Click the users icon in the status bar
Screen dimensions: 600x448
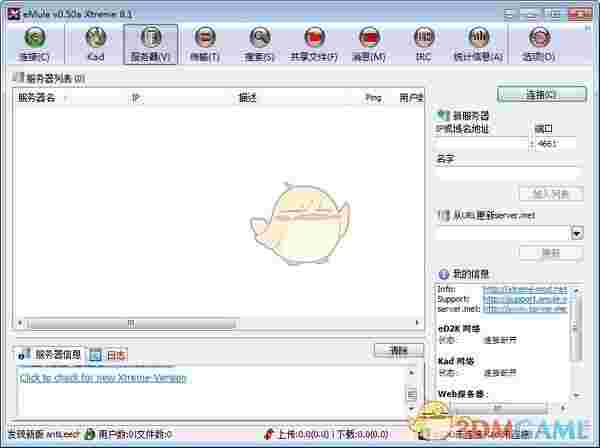90,434
